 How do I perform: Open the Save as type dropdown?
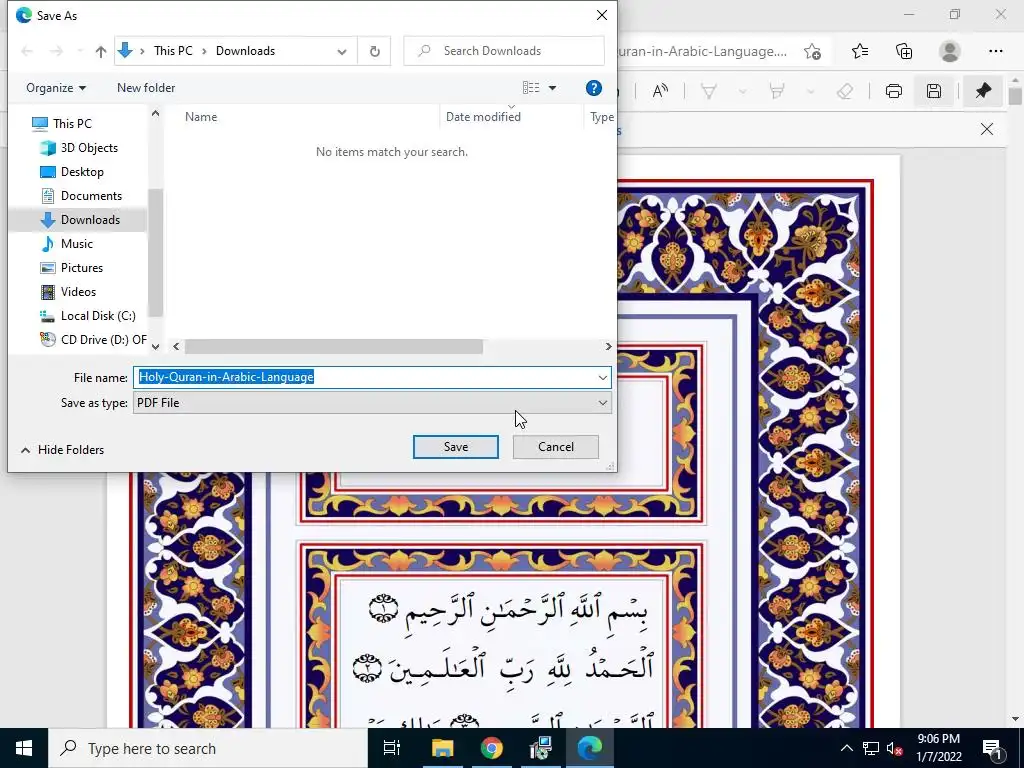(x=372, y=403)
